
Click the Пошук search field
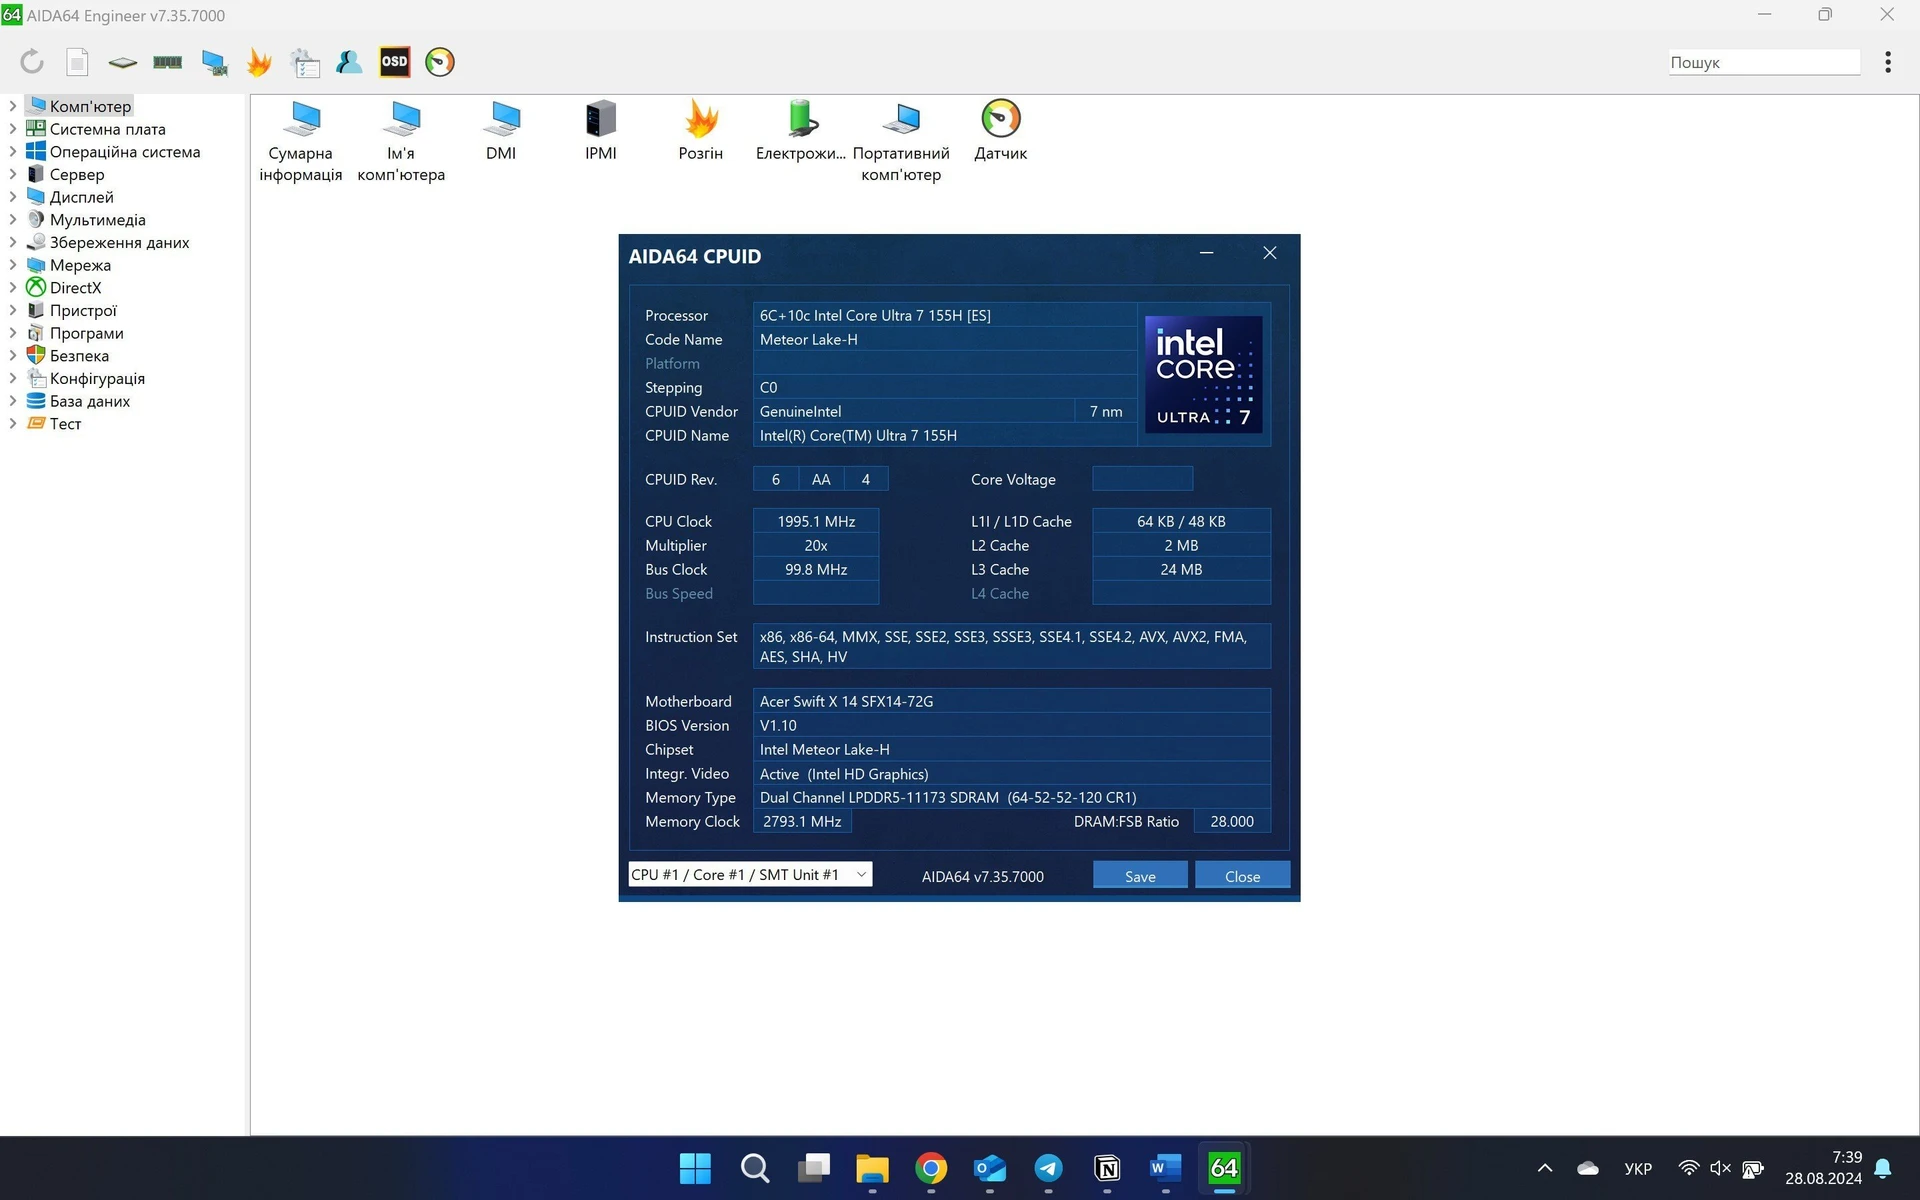click(1764, 62)
